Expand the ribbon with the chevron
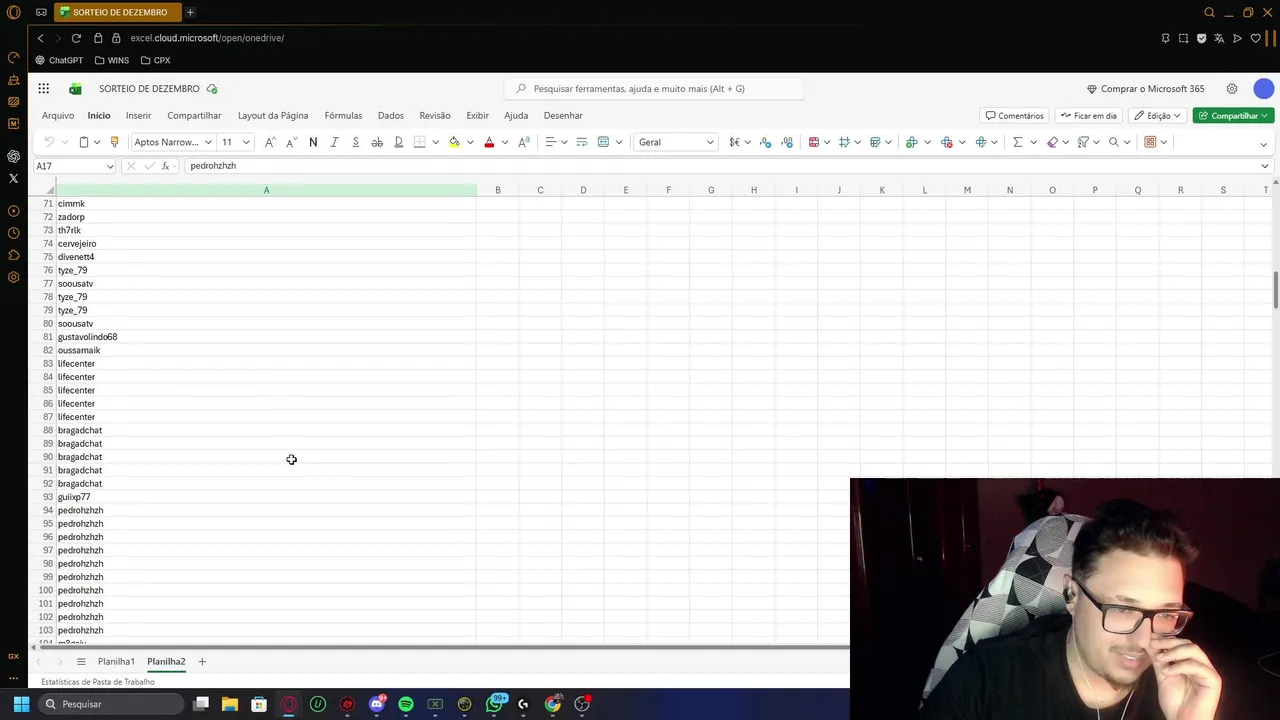1280x720 pixels. coord(1263,144)
